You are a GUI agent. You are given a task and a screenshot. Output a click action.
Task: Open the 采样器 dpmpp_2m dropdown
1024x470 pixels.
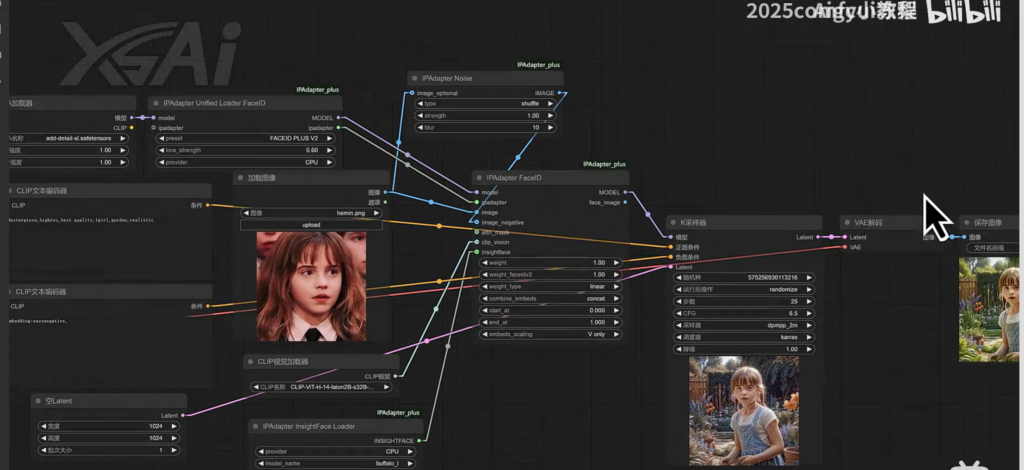click(746, 325)
